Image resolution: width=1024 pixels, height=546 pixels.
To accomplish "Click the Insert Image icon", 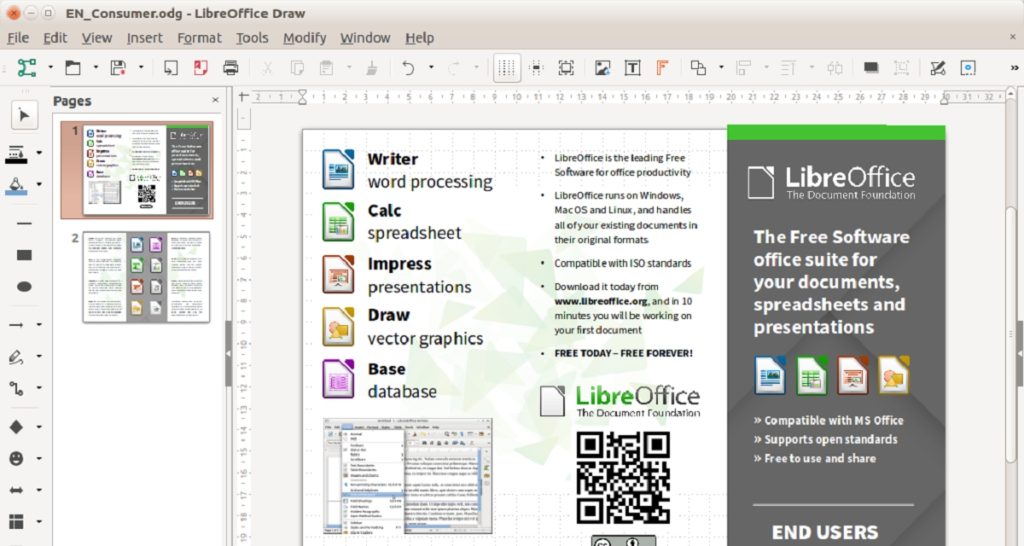I will pyautogui.click(x=602, y=68).
